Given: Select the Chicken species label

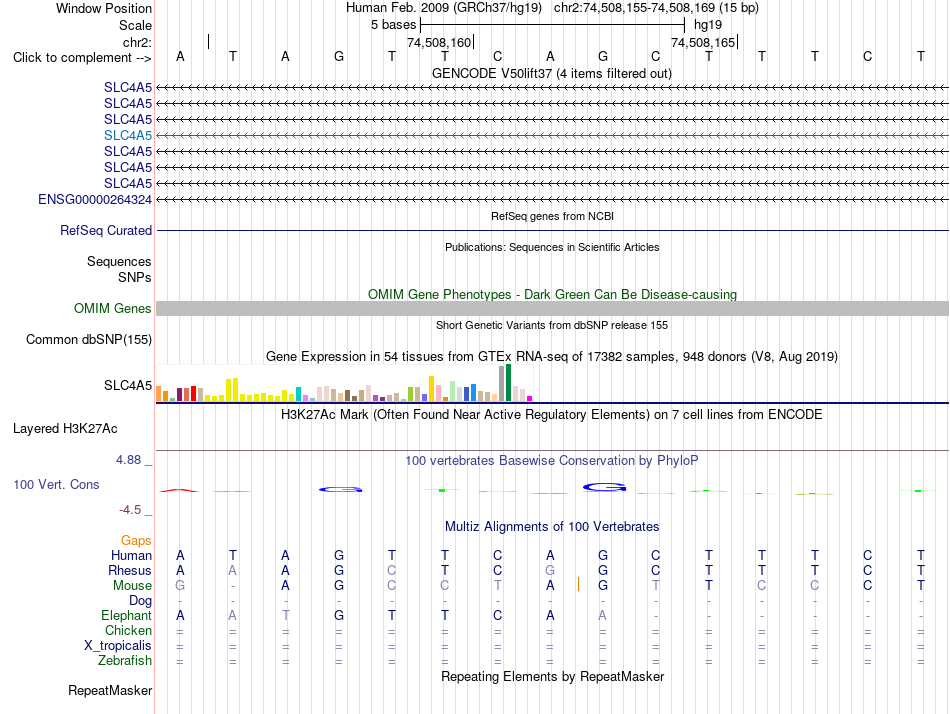Looking at the screenshot, I should 128,630.
